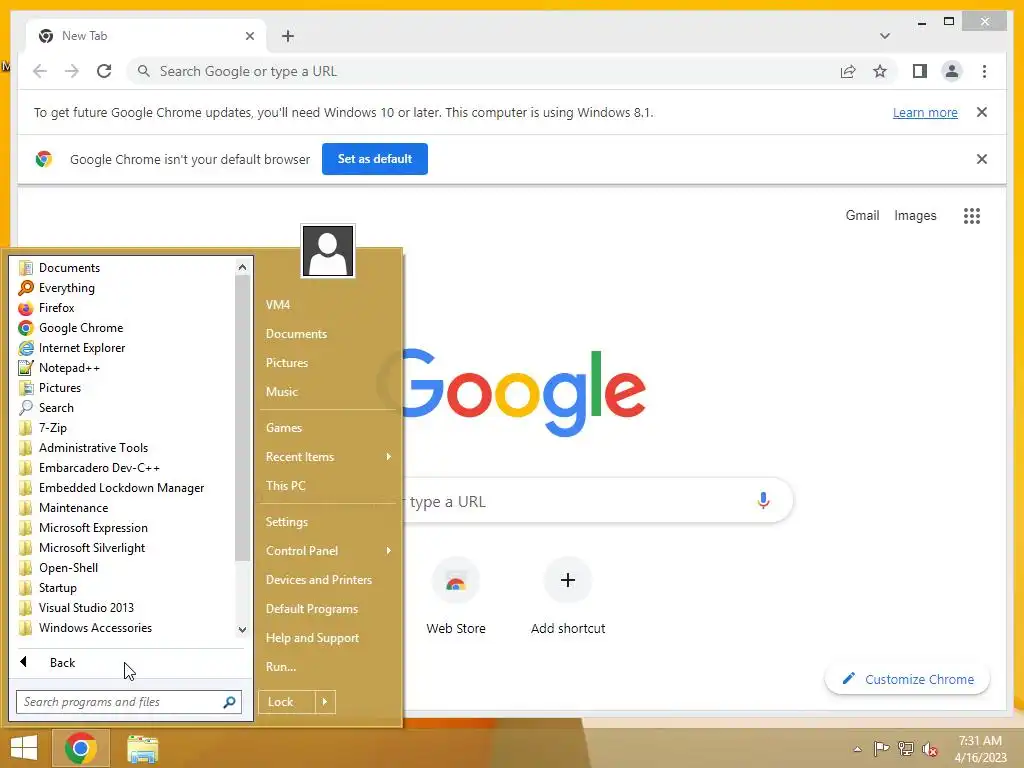Open File Explorer from the taskbar

pos(142,748)
